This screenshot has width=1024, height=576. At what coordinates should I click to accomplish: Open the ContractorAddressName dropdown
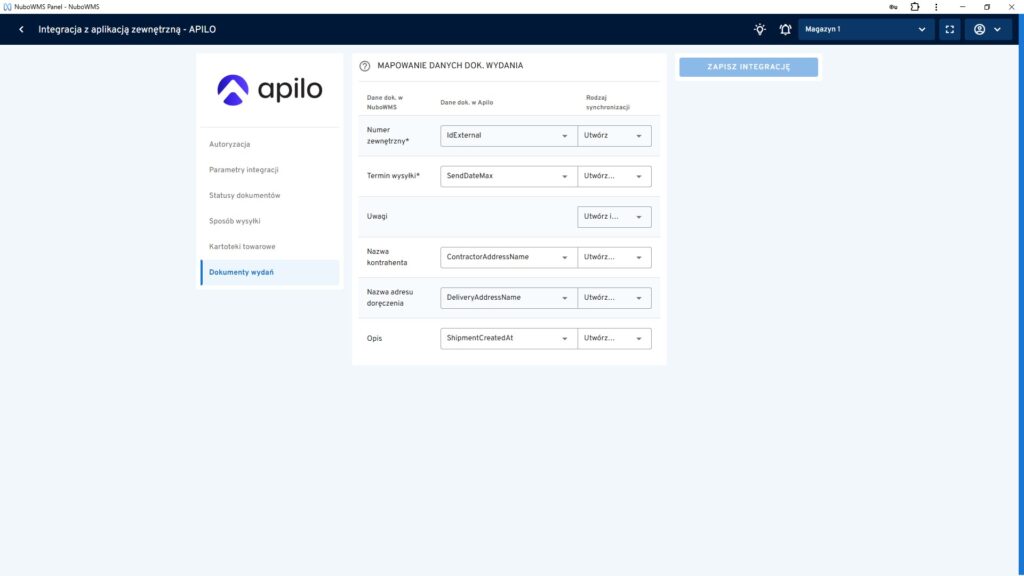point(508,257)
